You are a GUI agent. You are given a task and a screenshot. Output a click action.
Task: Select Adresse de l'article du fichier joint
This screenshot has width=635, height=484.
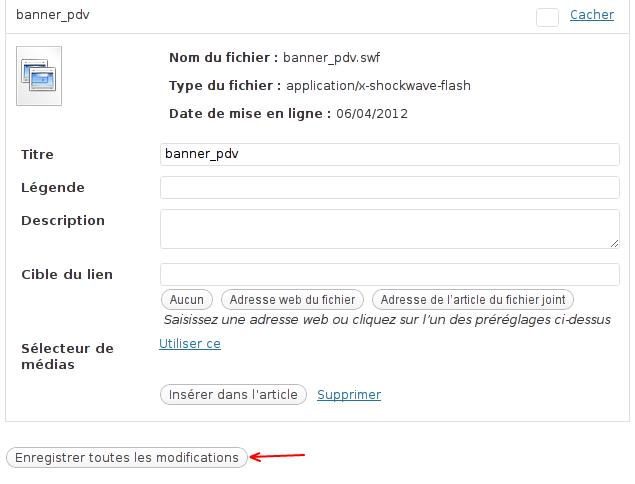pos(473,299)
